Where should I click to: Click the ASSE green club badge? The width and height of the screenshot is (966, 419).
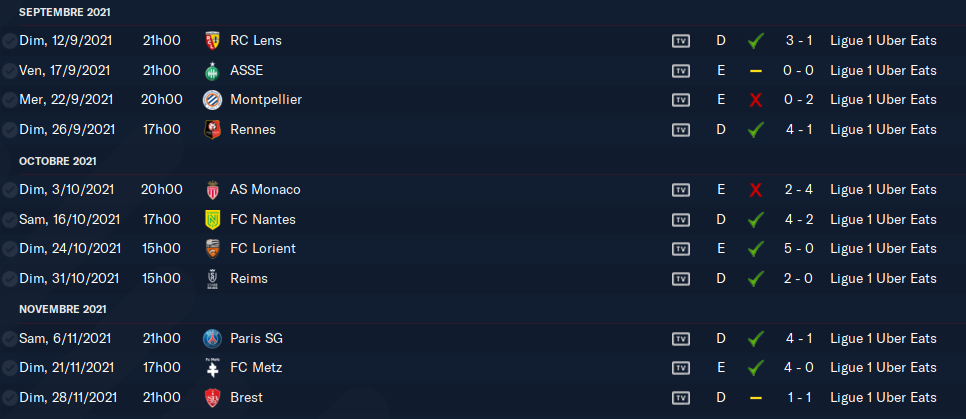click(212, 71)
